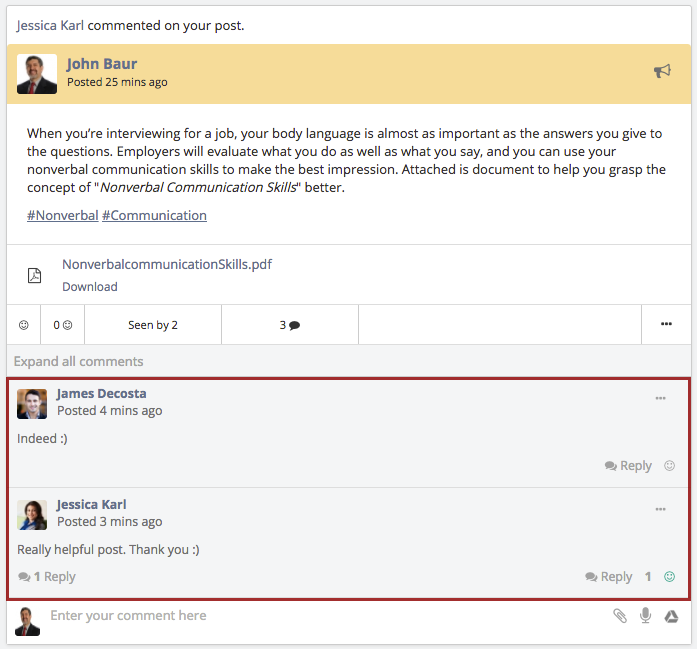Image resolution: width=697 pixels, height=649 pixels.
Task: Click your avatar beside the comment box
Action: pos(28,621)
